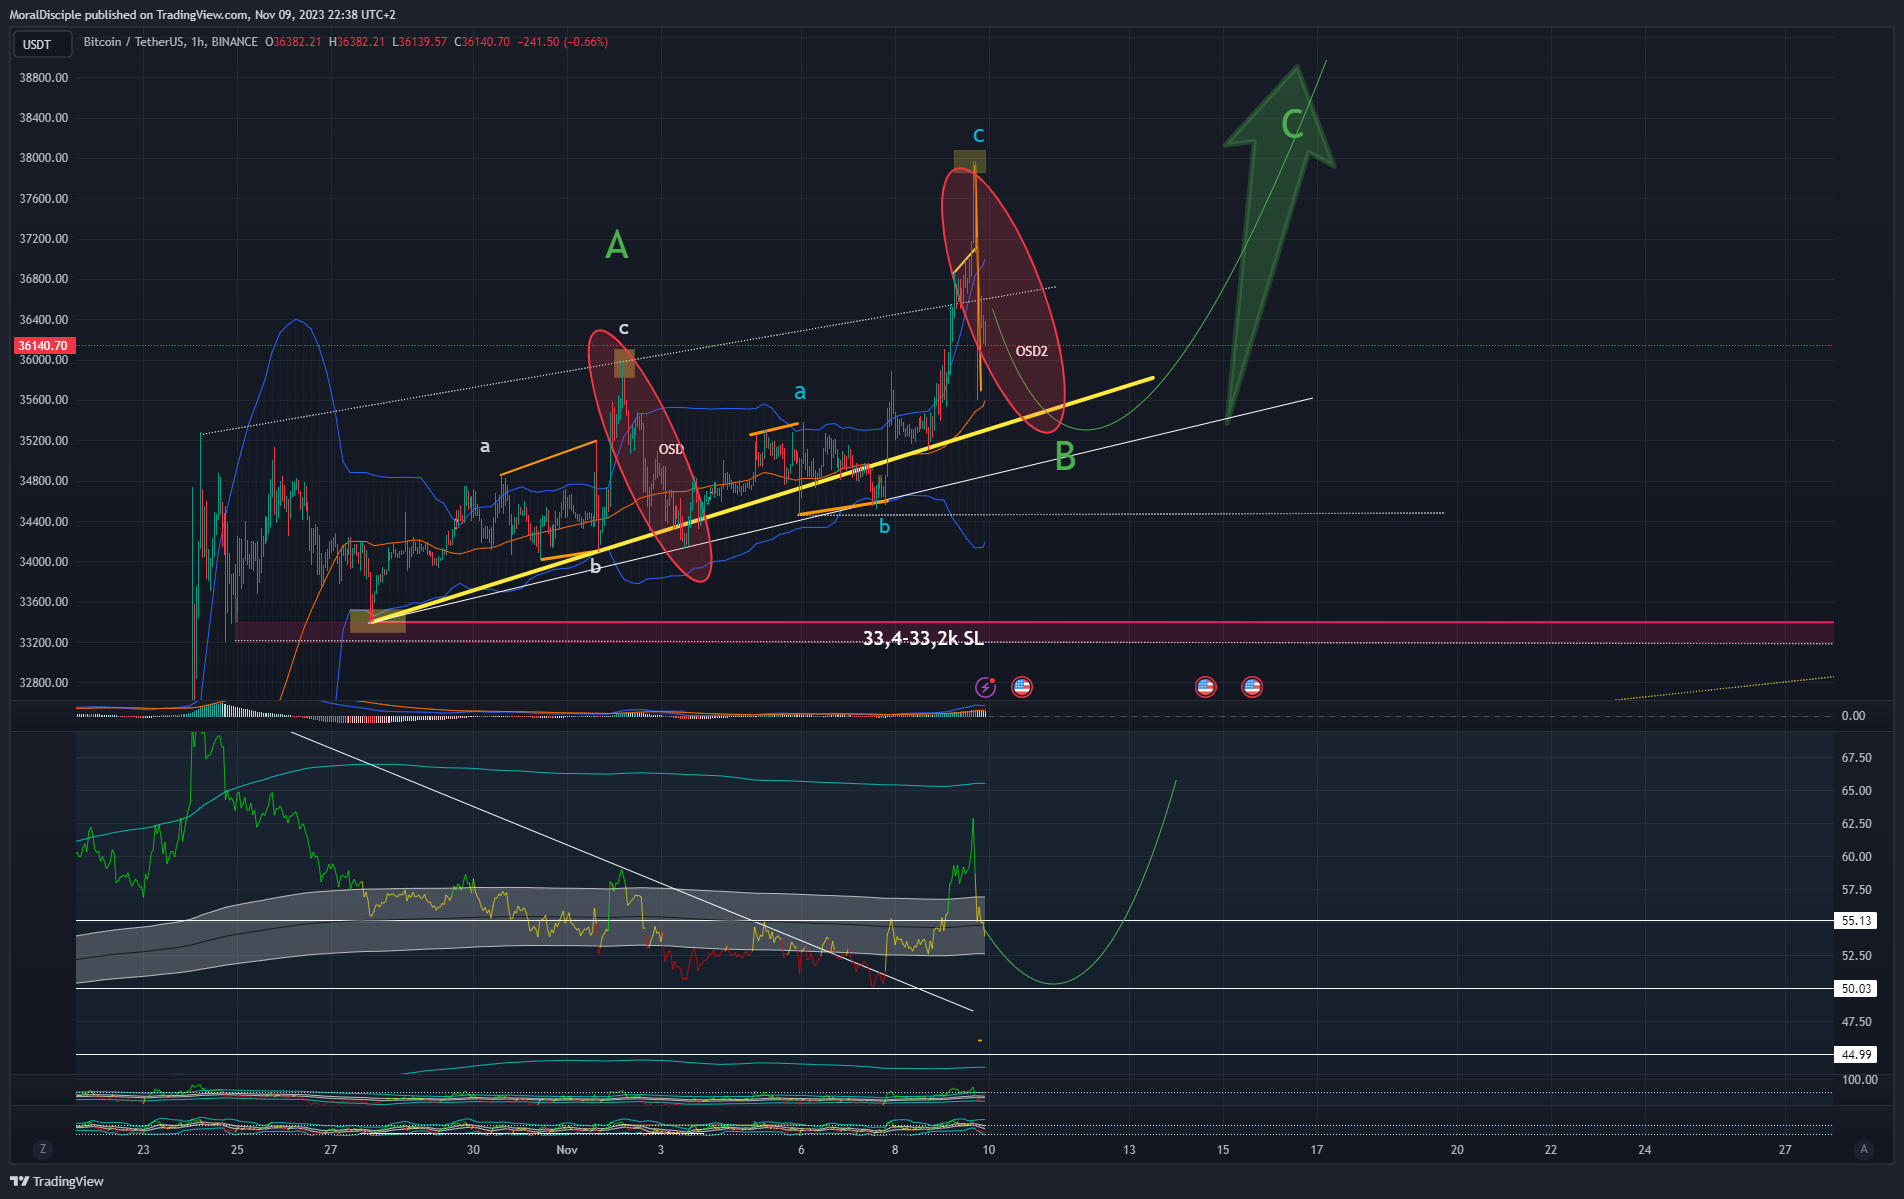This screenshot has width=1904, height=1199.
Task: Click the 38000.00 price axis label
Action: click(x=44, y=158)
